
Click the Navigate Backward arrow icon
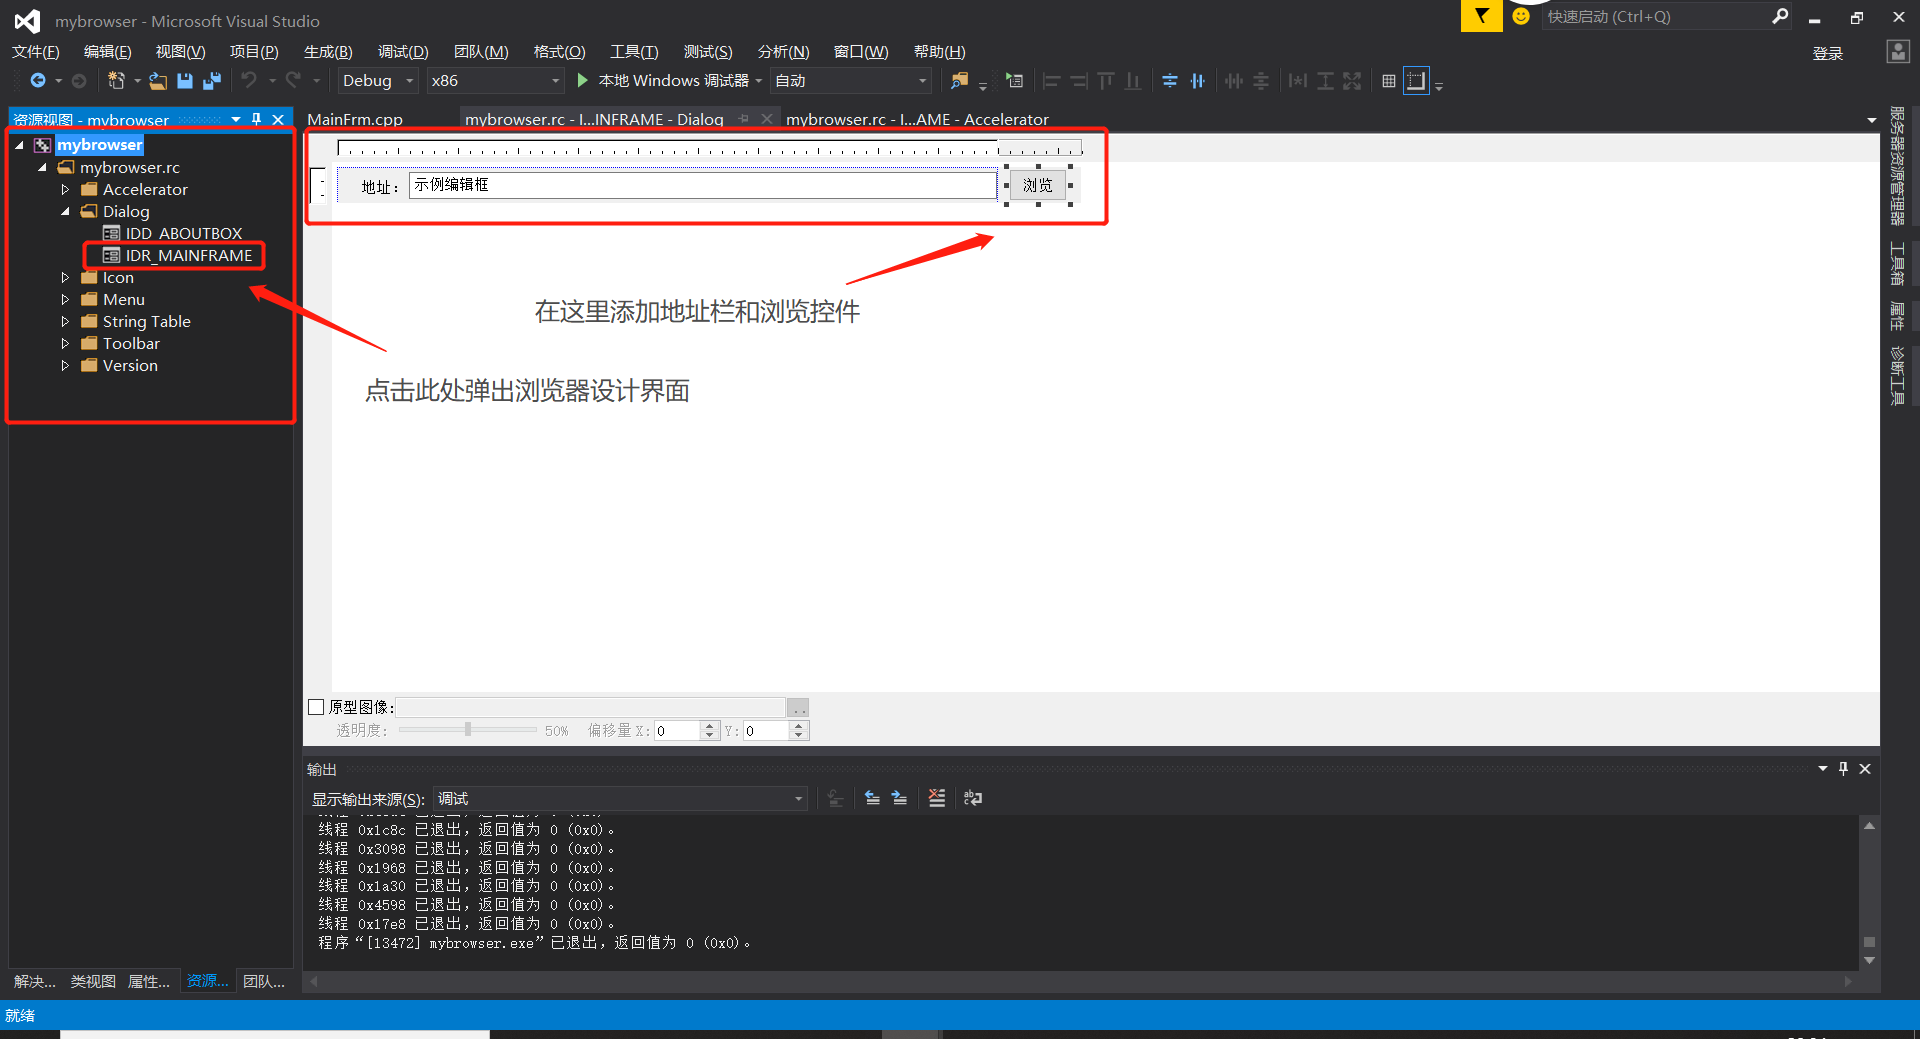38,81
